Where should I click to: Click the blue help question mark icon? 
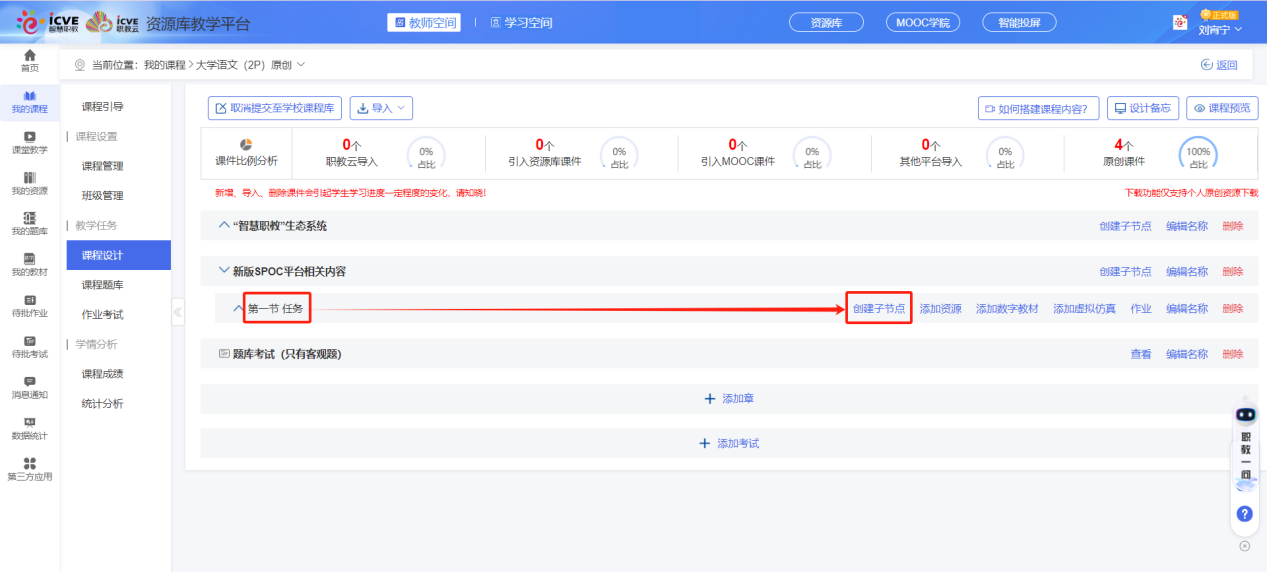tap(1245, 514)
